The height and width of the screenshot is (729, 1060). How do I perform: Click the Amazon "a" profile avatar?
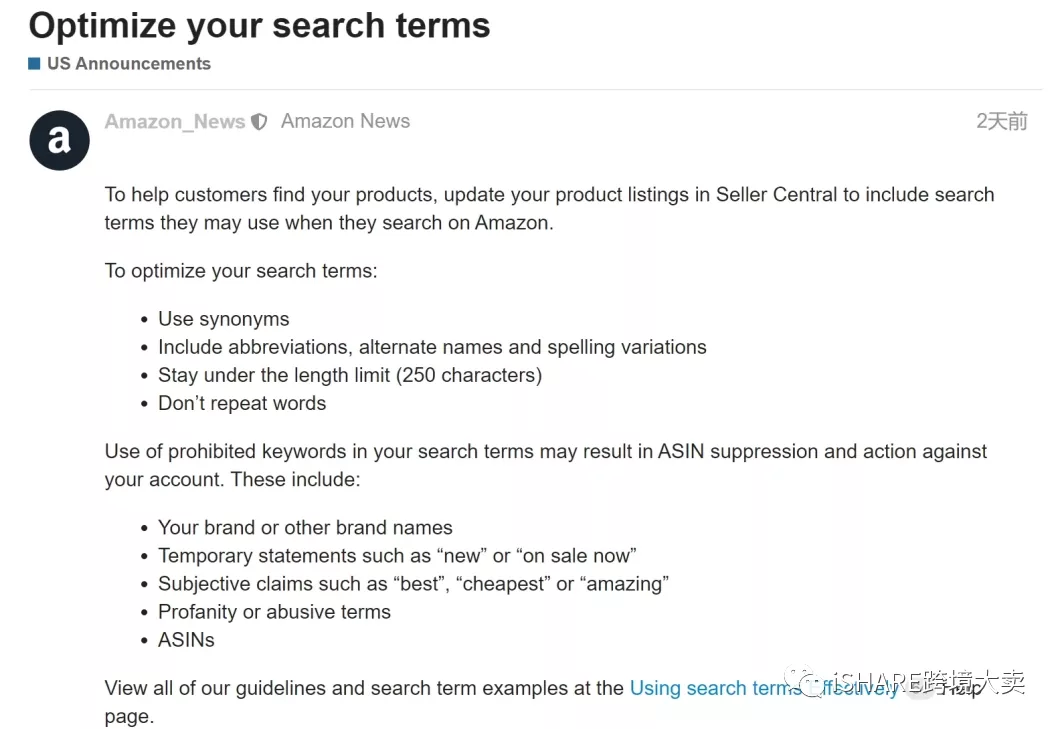click(x=59, y=141)
